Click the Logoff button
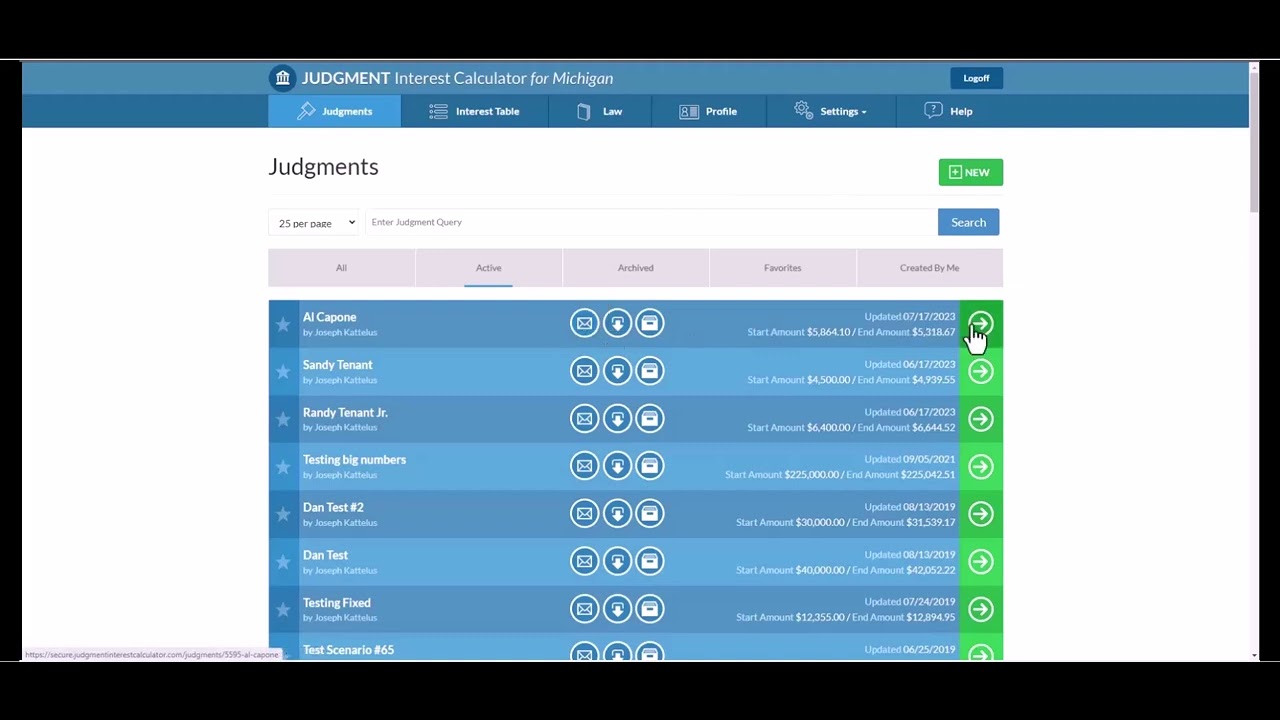The image size is (1280, 720). (x=976, y=78)
